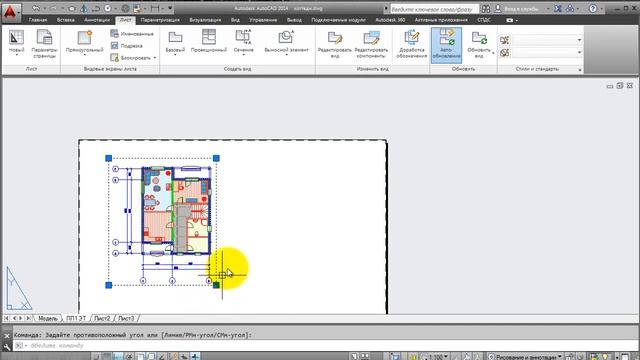Click the floor plan drawing in viewport
Viewport: 640px width, 360px height.
(176, 211)
